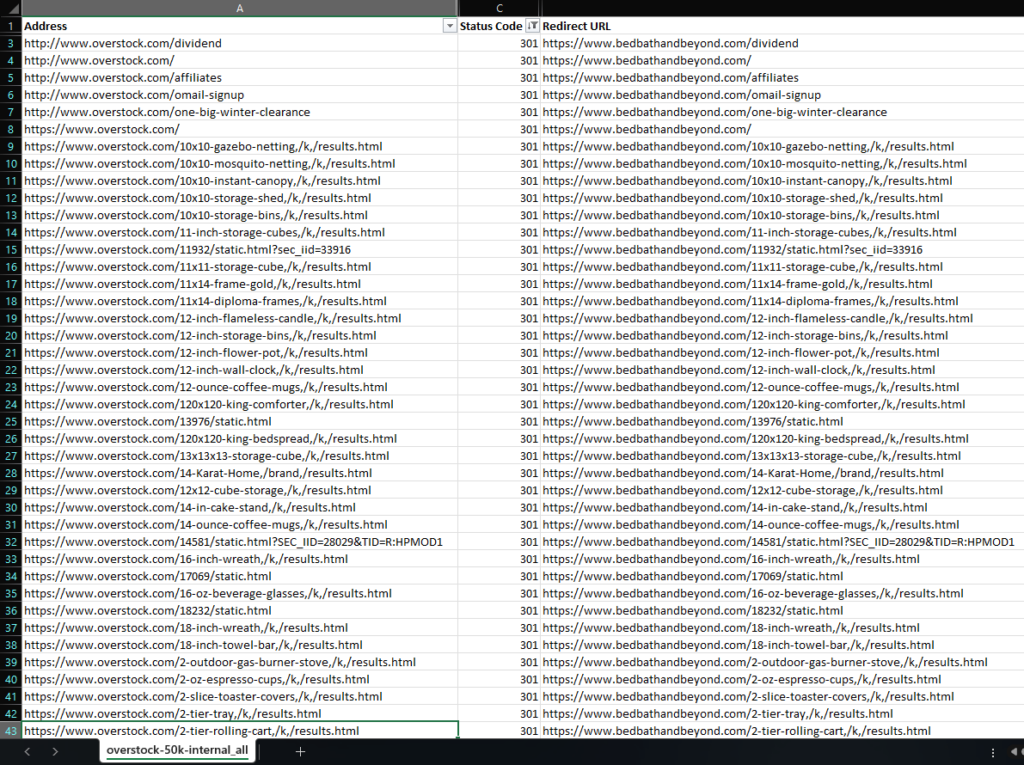
Task: Click the one-big-winter-clearance address cell
Action: click(166, 111)
